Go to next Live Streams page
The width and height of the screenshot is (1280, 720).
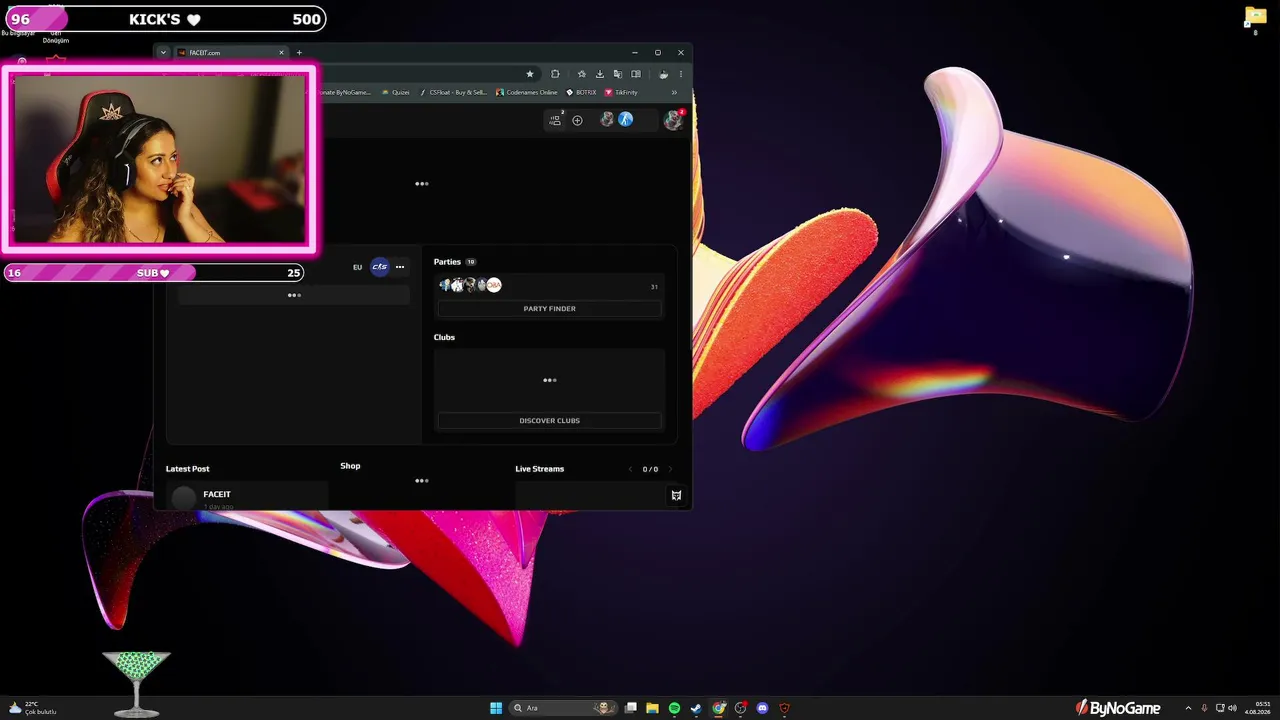coord(670,469)
